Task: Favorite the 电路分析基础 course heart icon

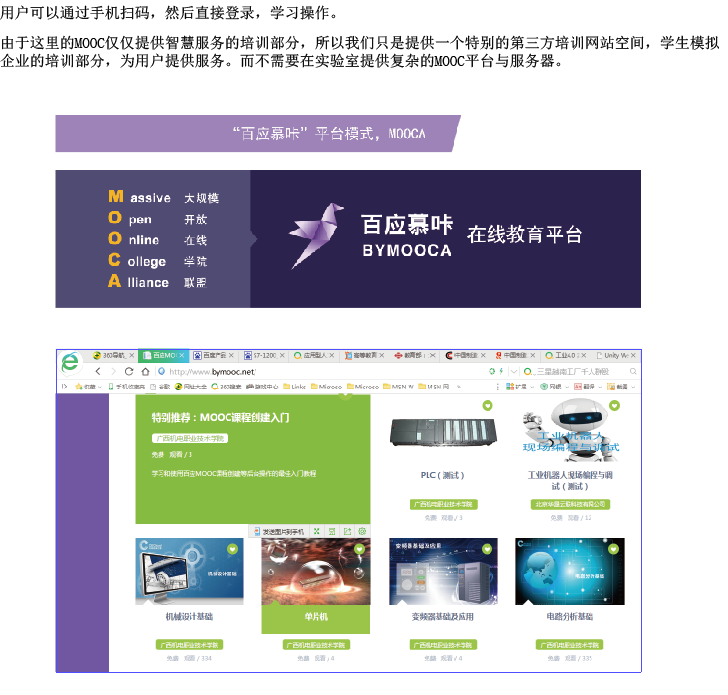Action: pyautogui.click(x=613, y=549)
